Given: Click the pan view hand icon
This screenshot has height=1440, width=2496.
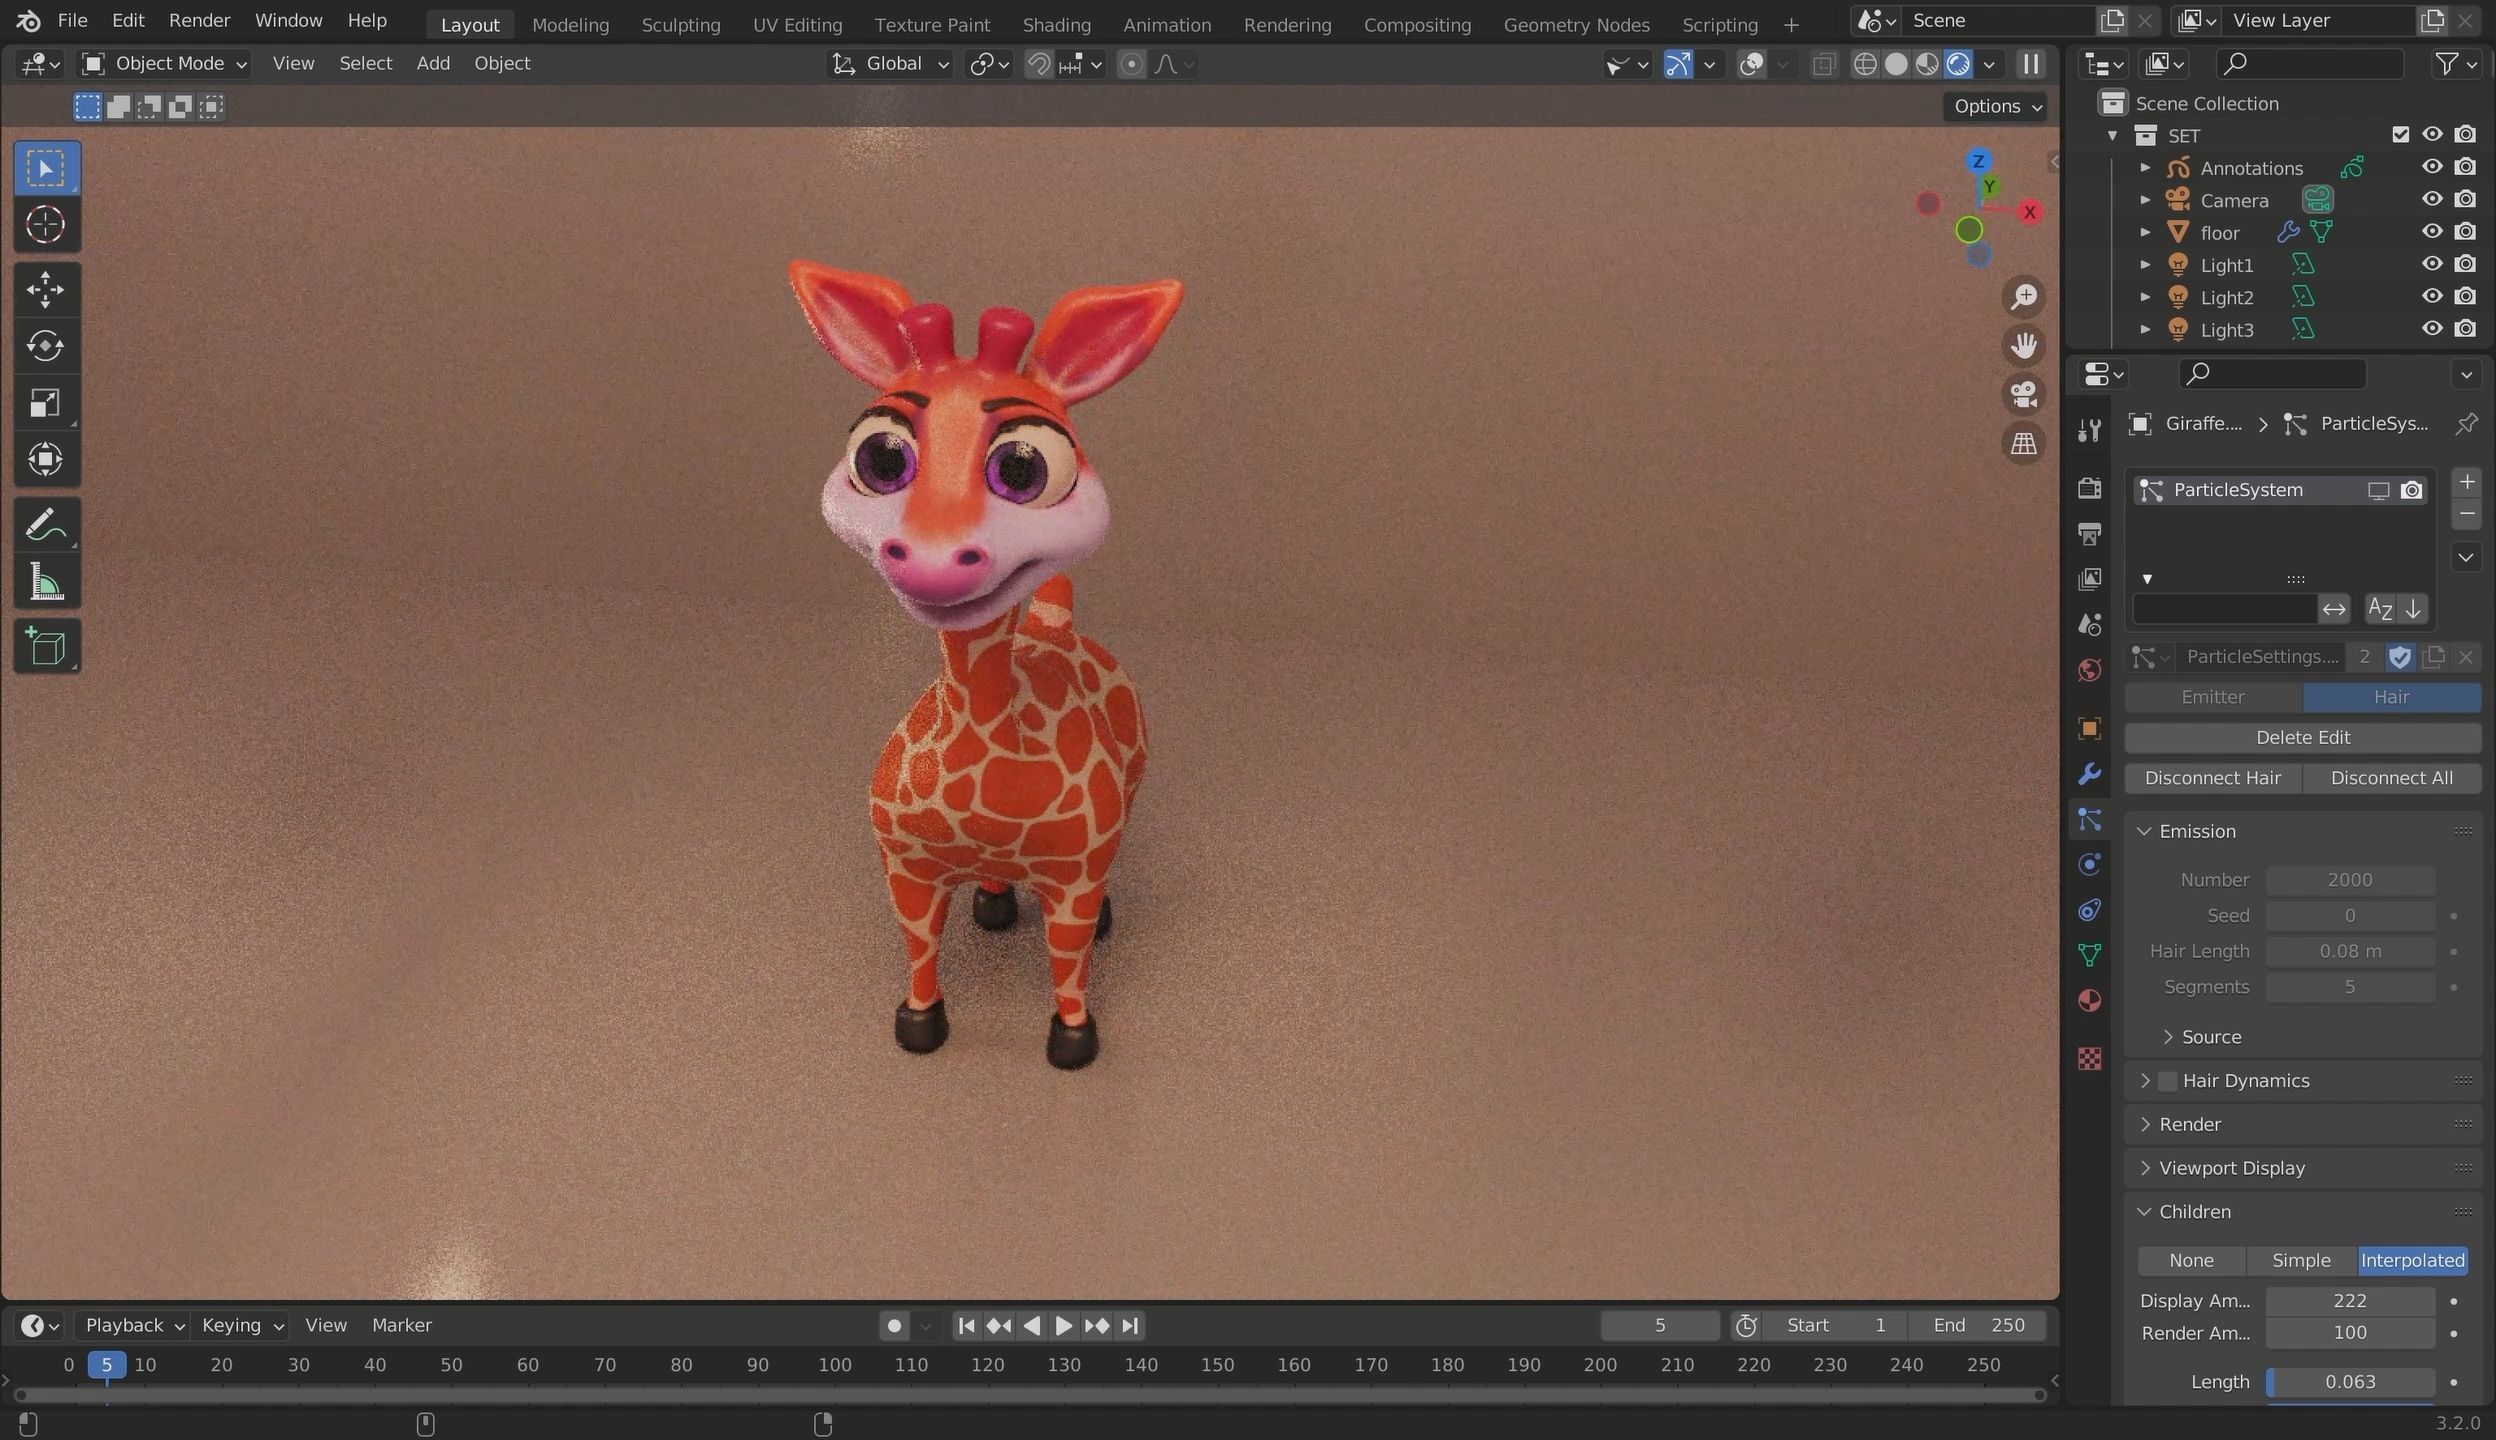Looking at the screenshot, I should click(x=2024, y=346).
